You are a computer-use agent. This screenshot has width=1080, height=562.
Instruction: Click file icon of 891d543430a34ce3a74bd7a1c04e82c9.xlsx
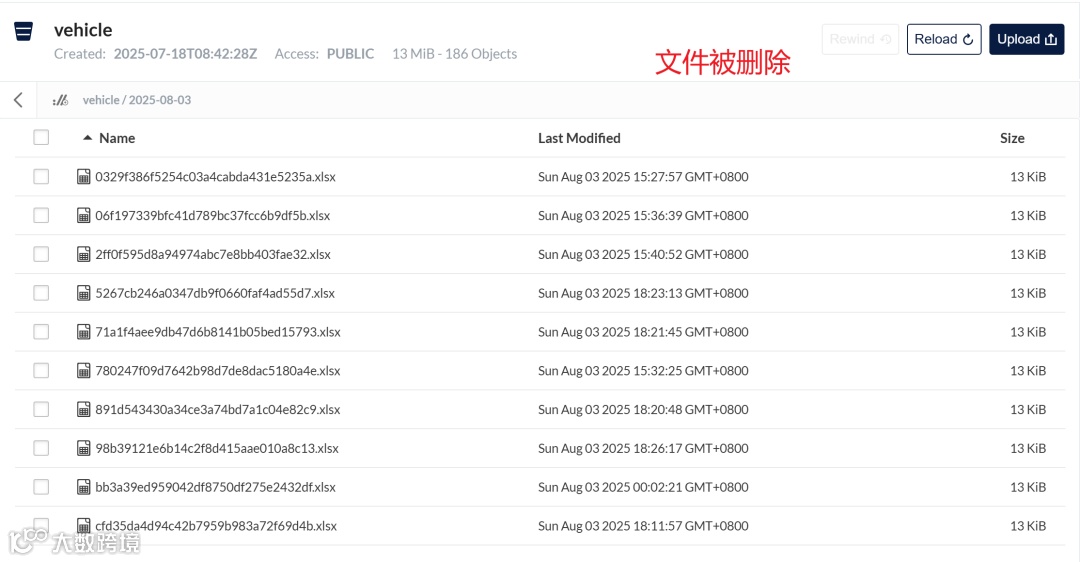[x=83, y=410]
